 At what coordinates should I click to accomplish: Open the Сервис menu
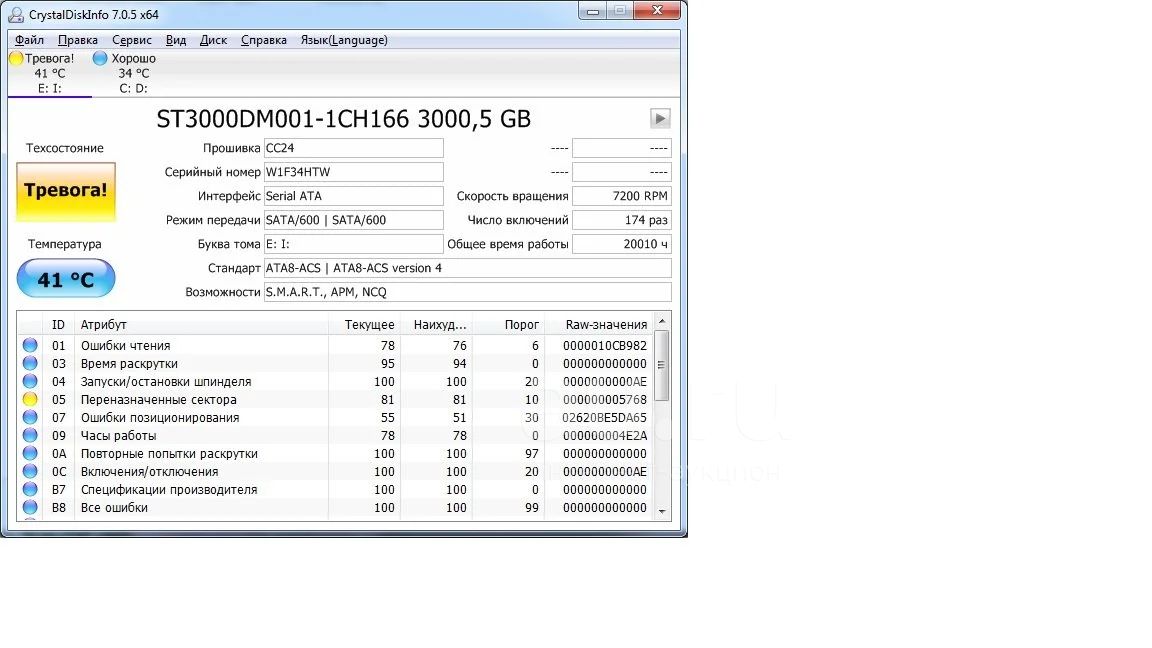(132, 40)
